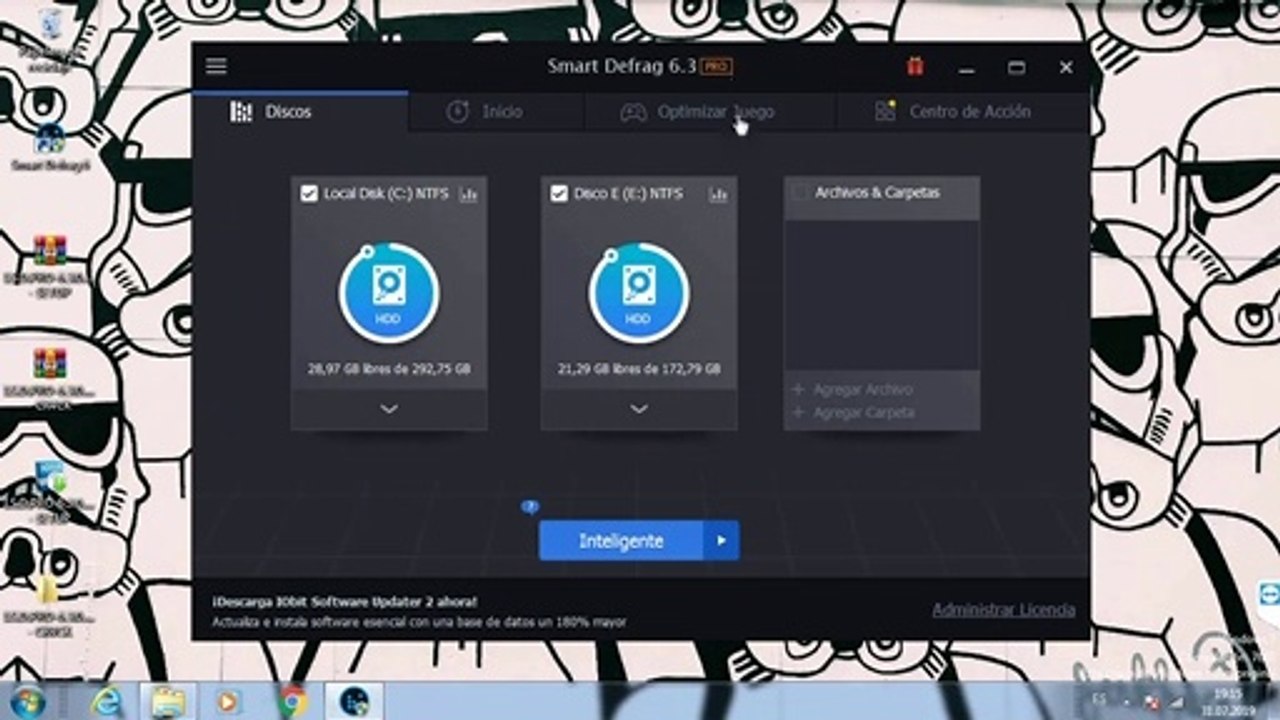
Task: Open the Windows Start button
Action: click(27, 701)
